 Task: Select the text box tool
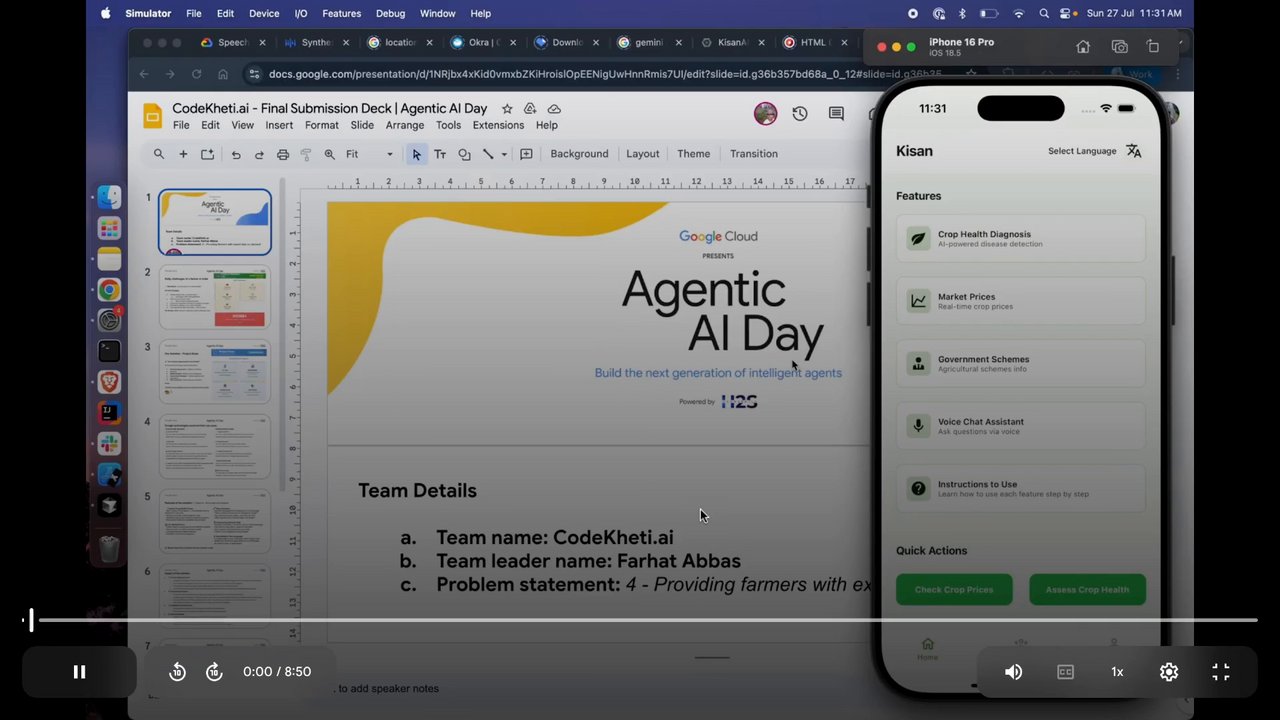(x=440, y=154)
